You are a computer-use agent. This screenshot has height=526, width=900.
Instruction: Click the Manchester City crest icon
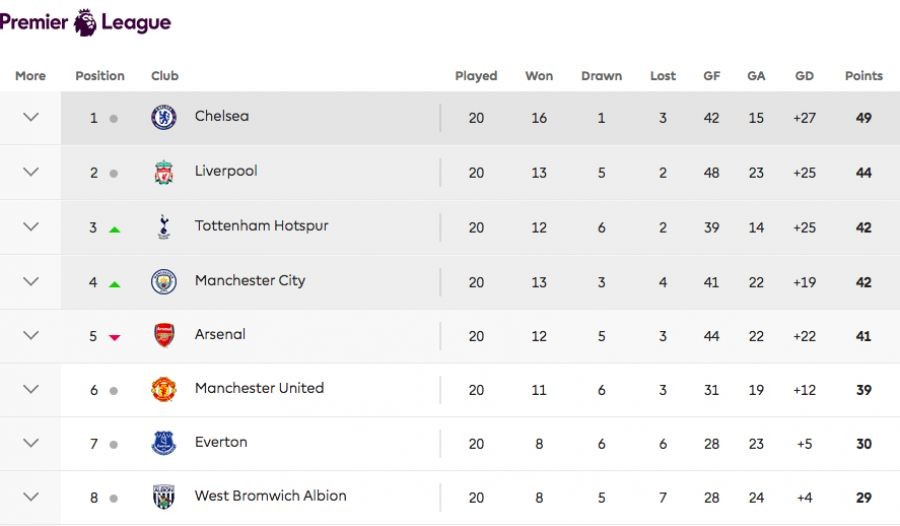pos(164,282)
